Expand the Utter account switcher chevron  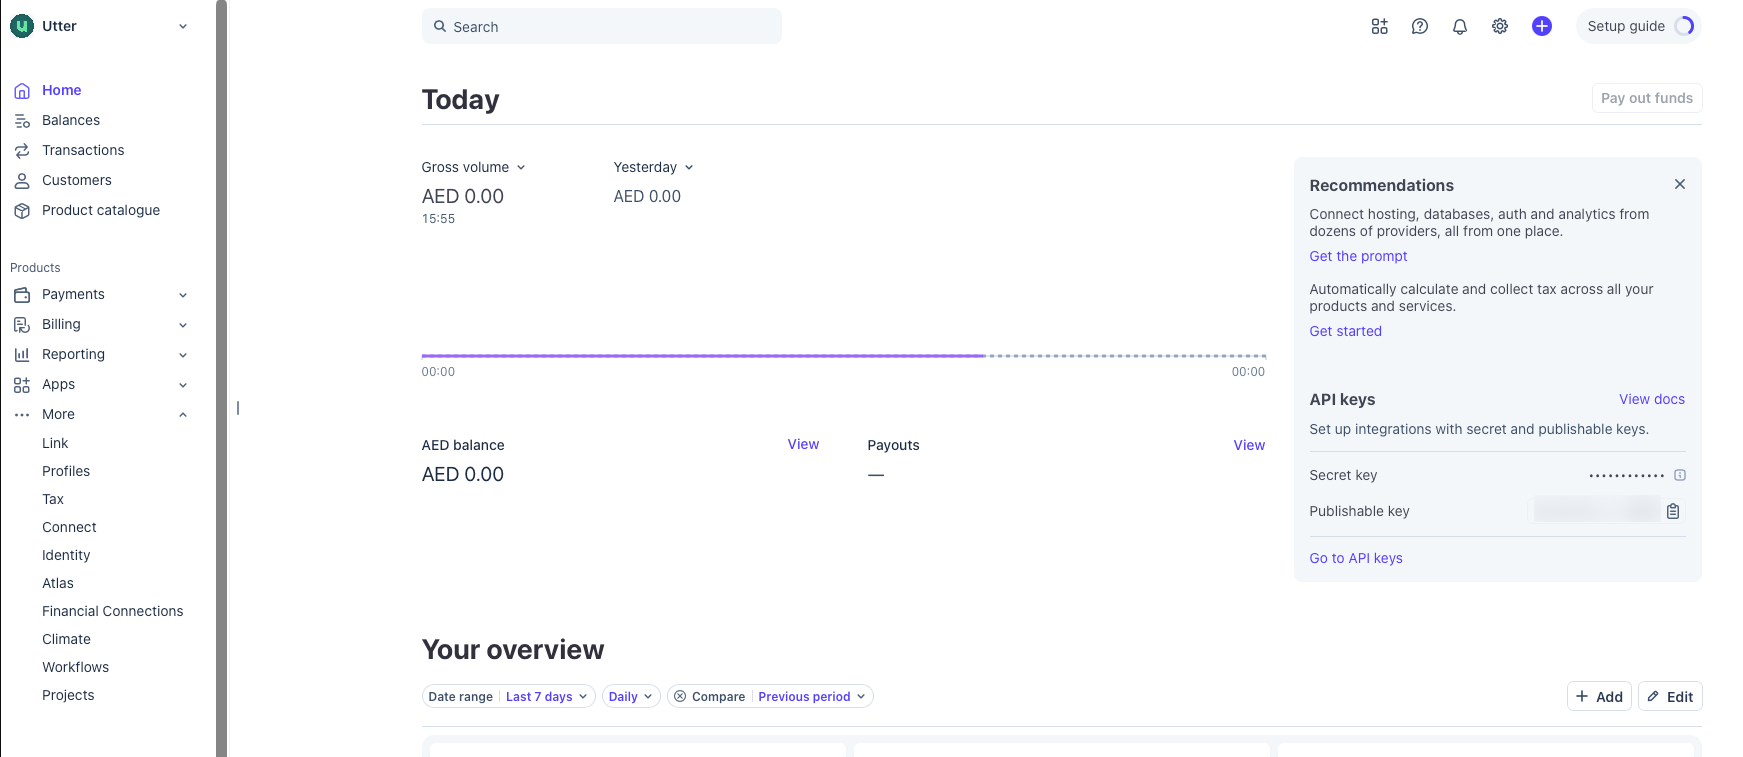tap(183, 26)
